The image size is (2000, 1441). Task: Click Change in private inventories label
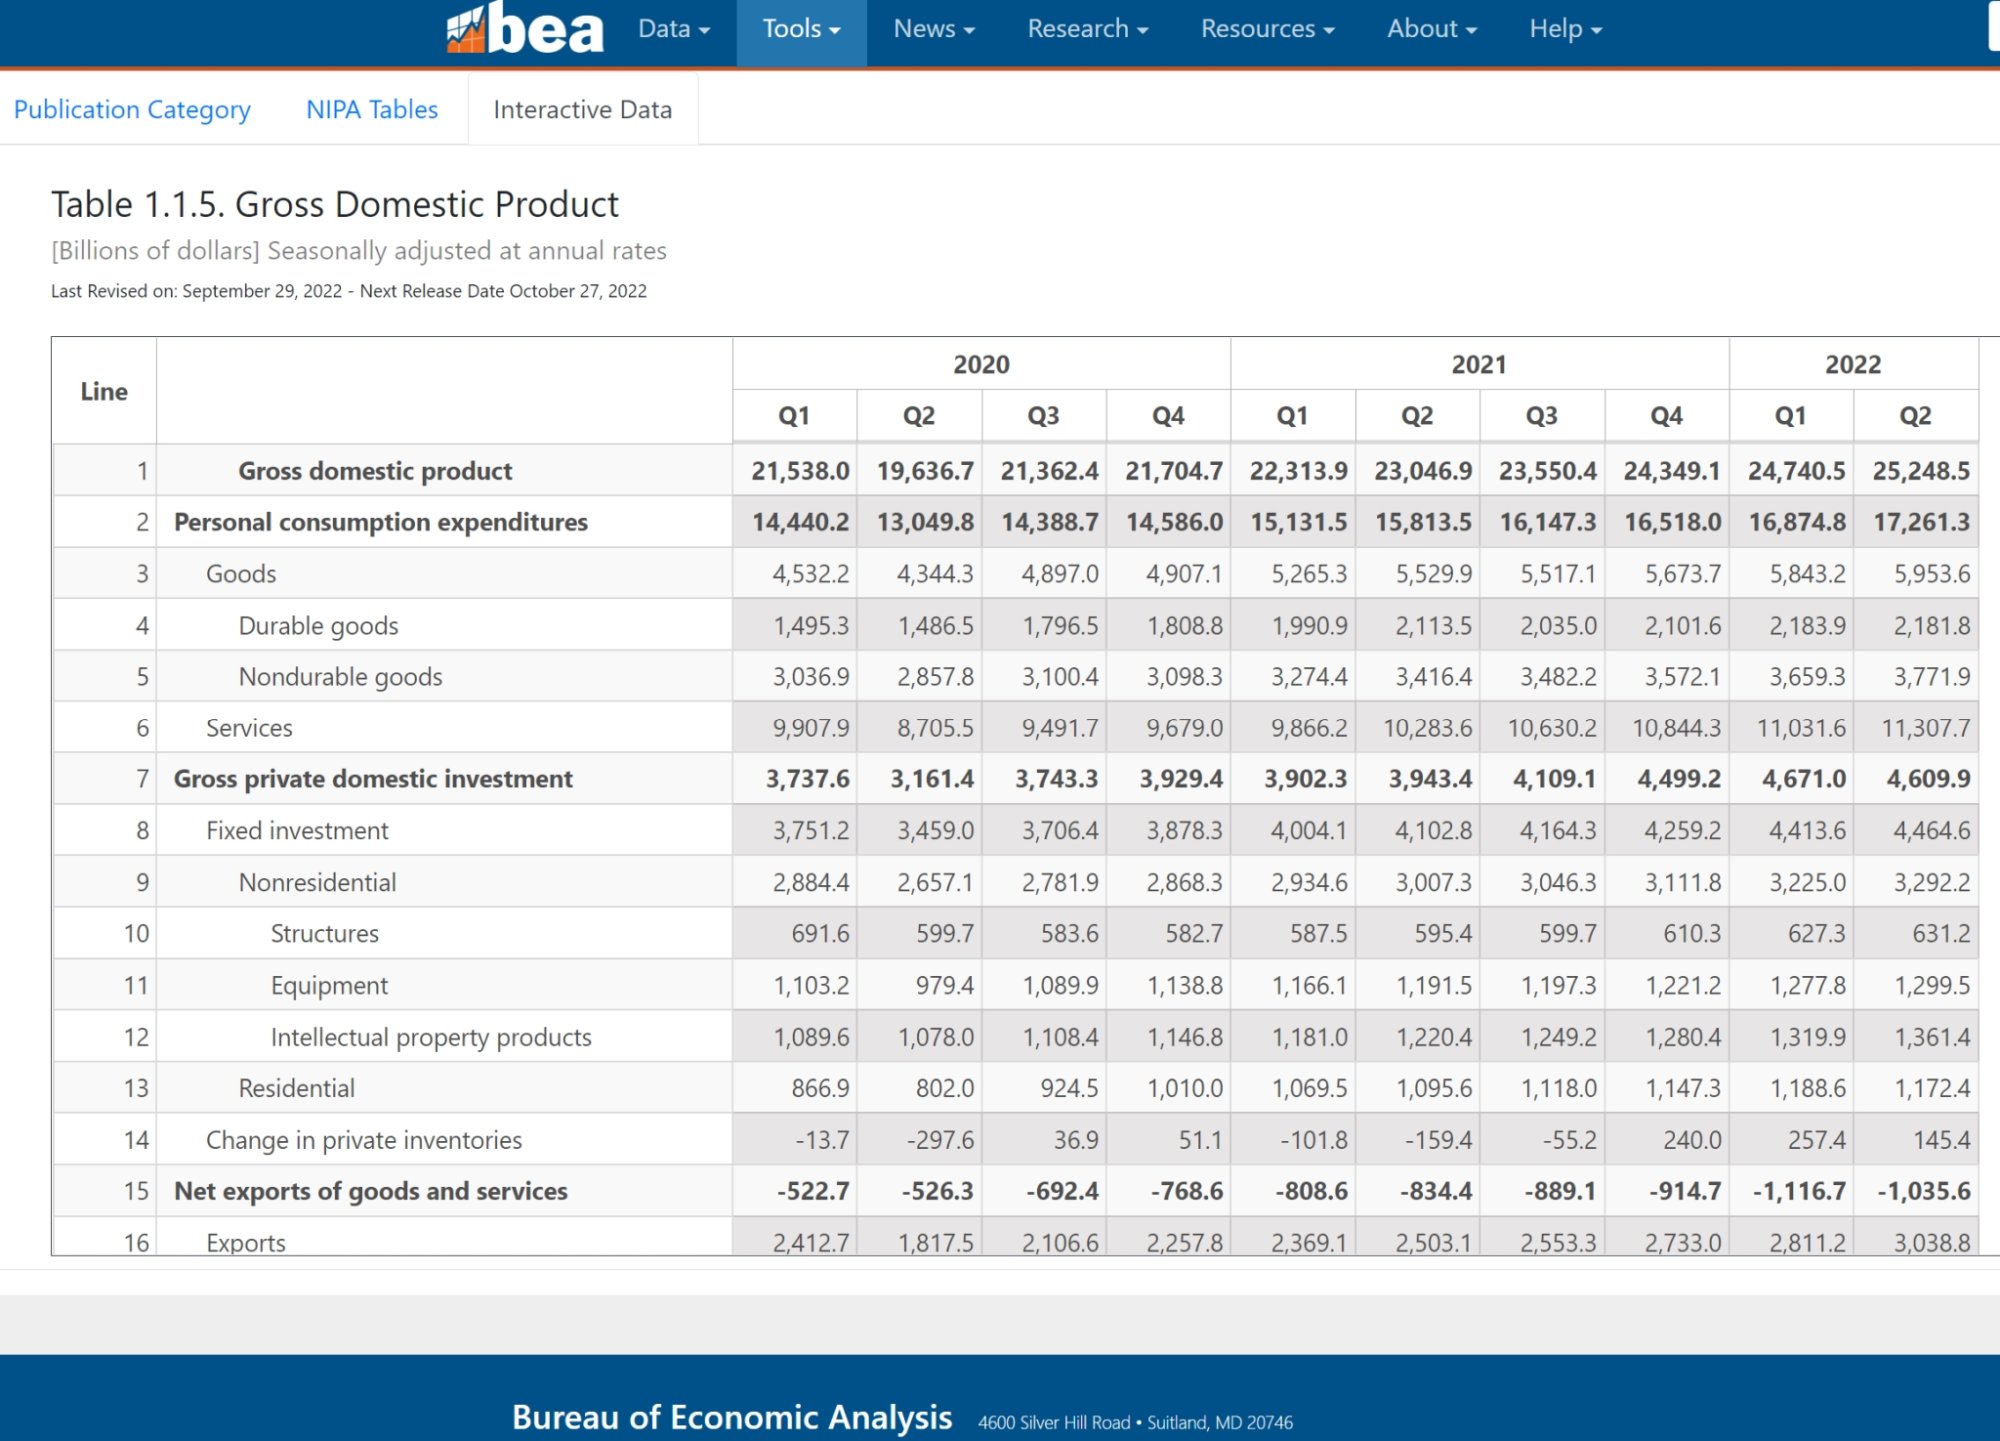coord(364,1140)
